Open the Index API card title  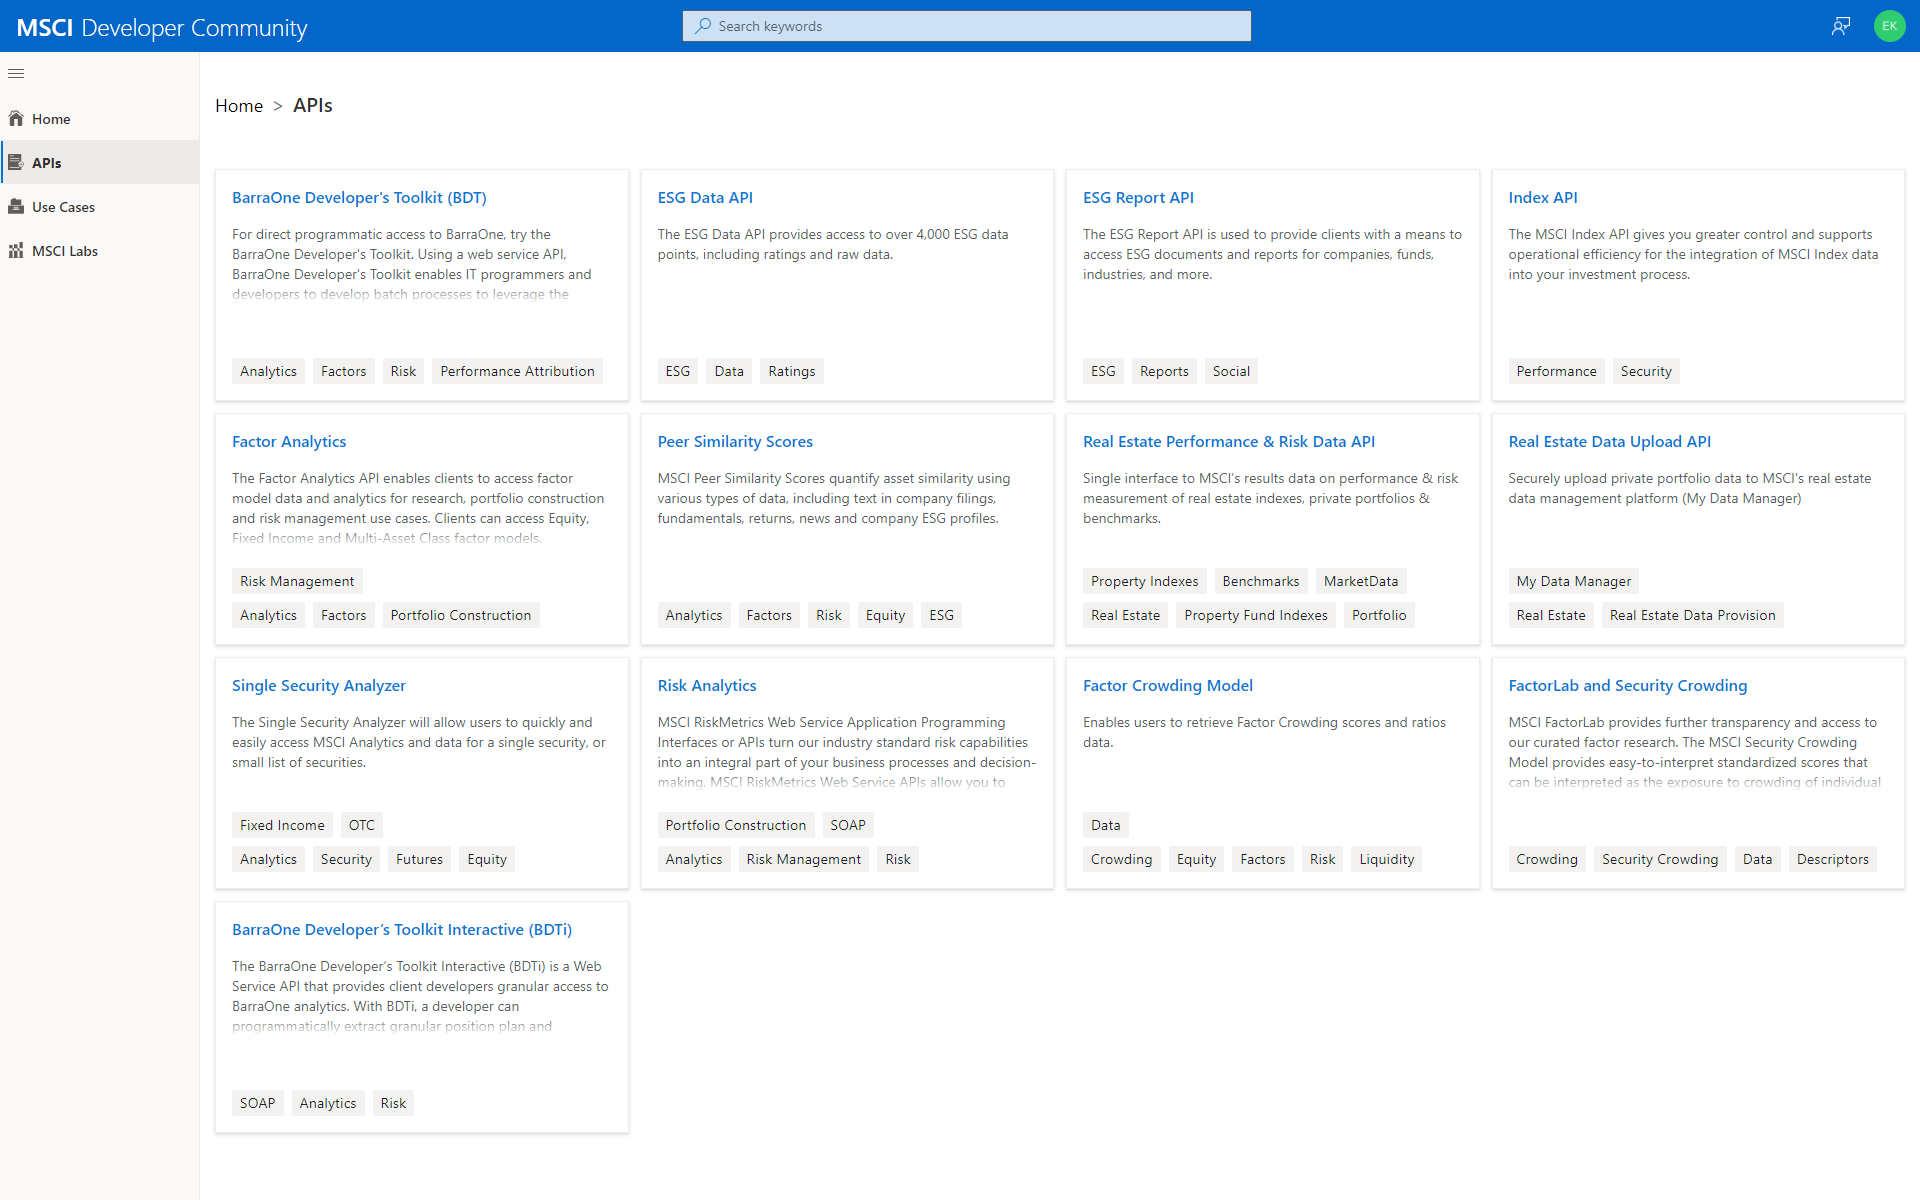[x=1543, y=198]
